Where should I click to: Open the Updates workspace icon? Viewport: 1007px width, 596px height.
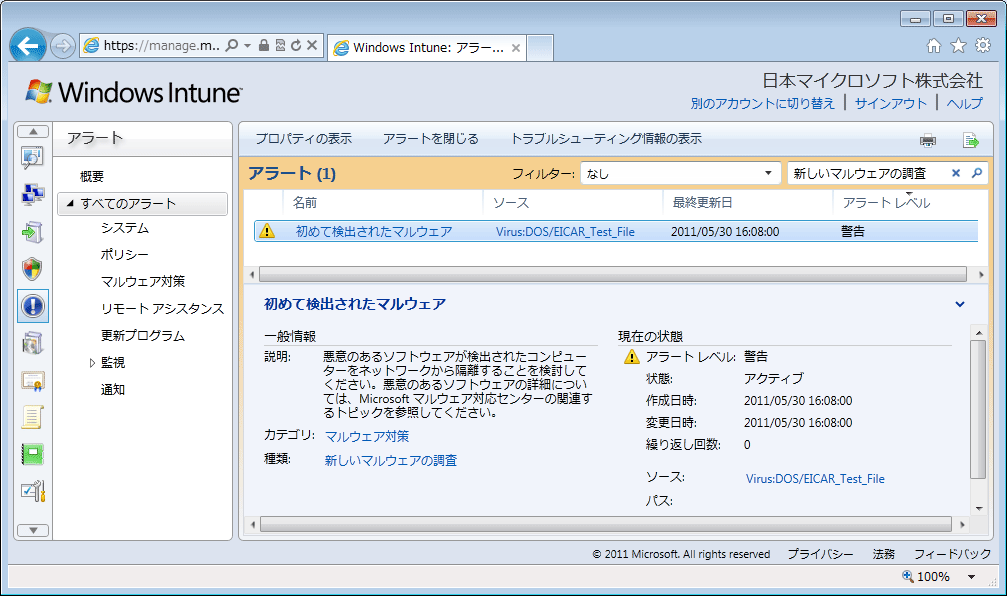click(x=32, y=232)
